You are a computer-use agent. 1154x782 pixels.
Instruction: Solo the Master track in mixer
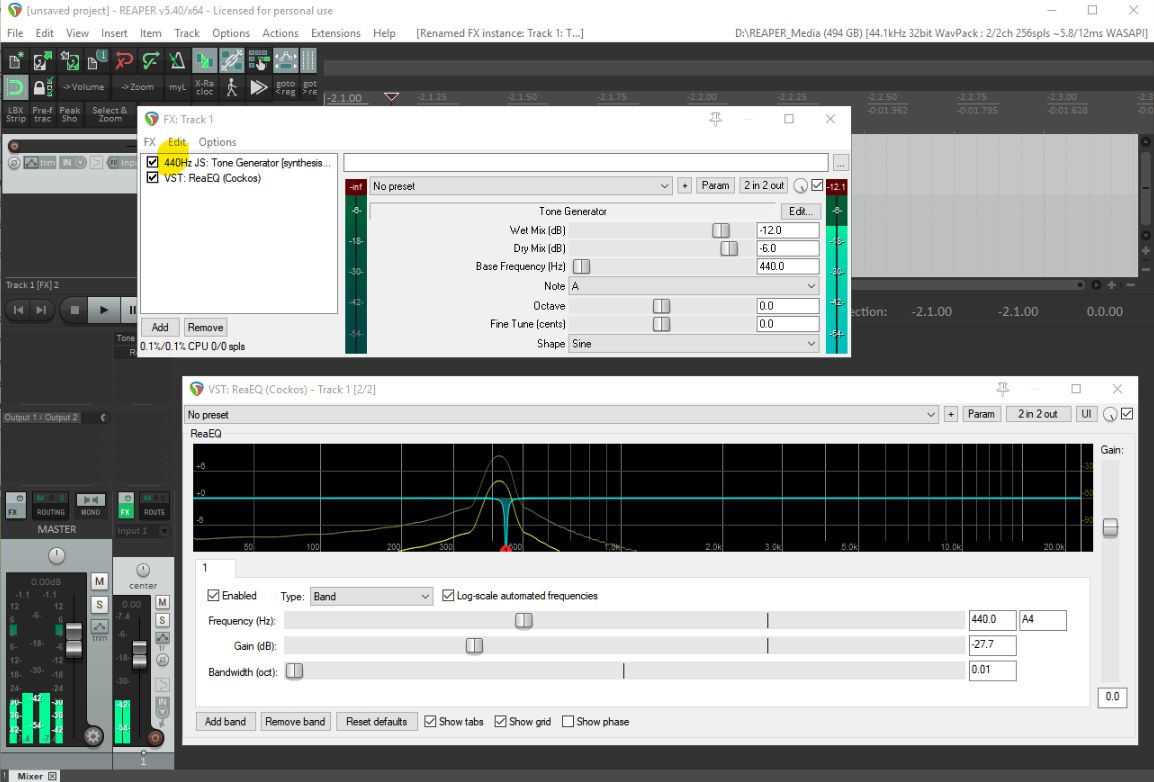click(99, 605)
